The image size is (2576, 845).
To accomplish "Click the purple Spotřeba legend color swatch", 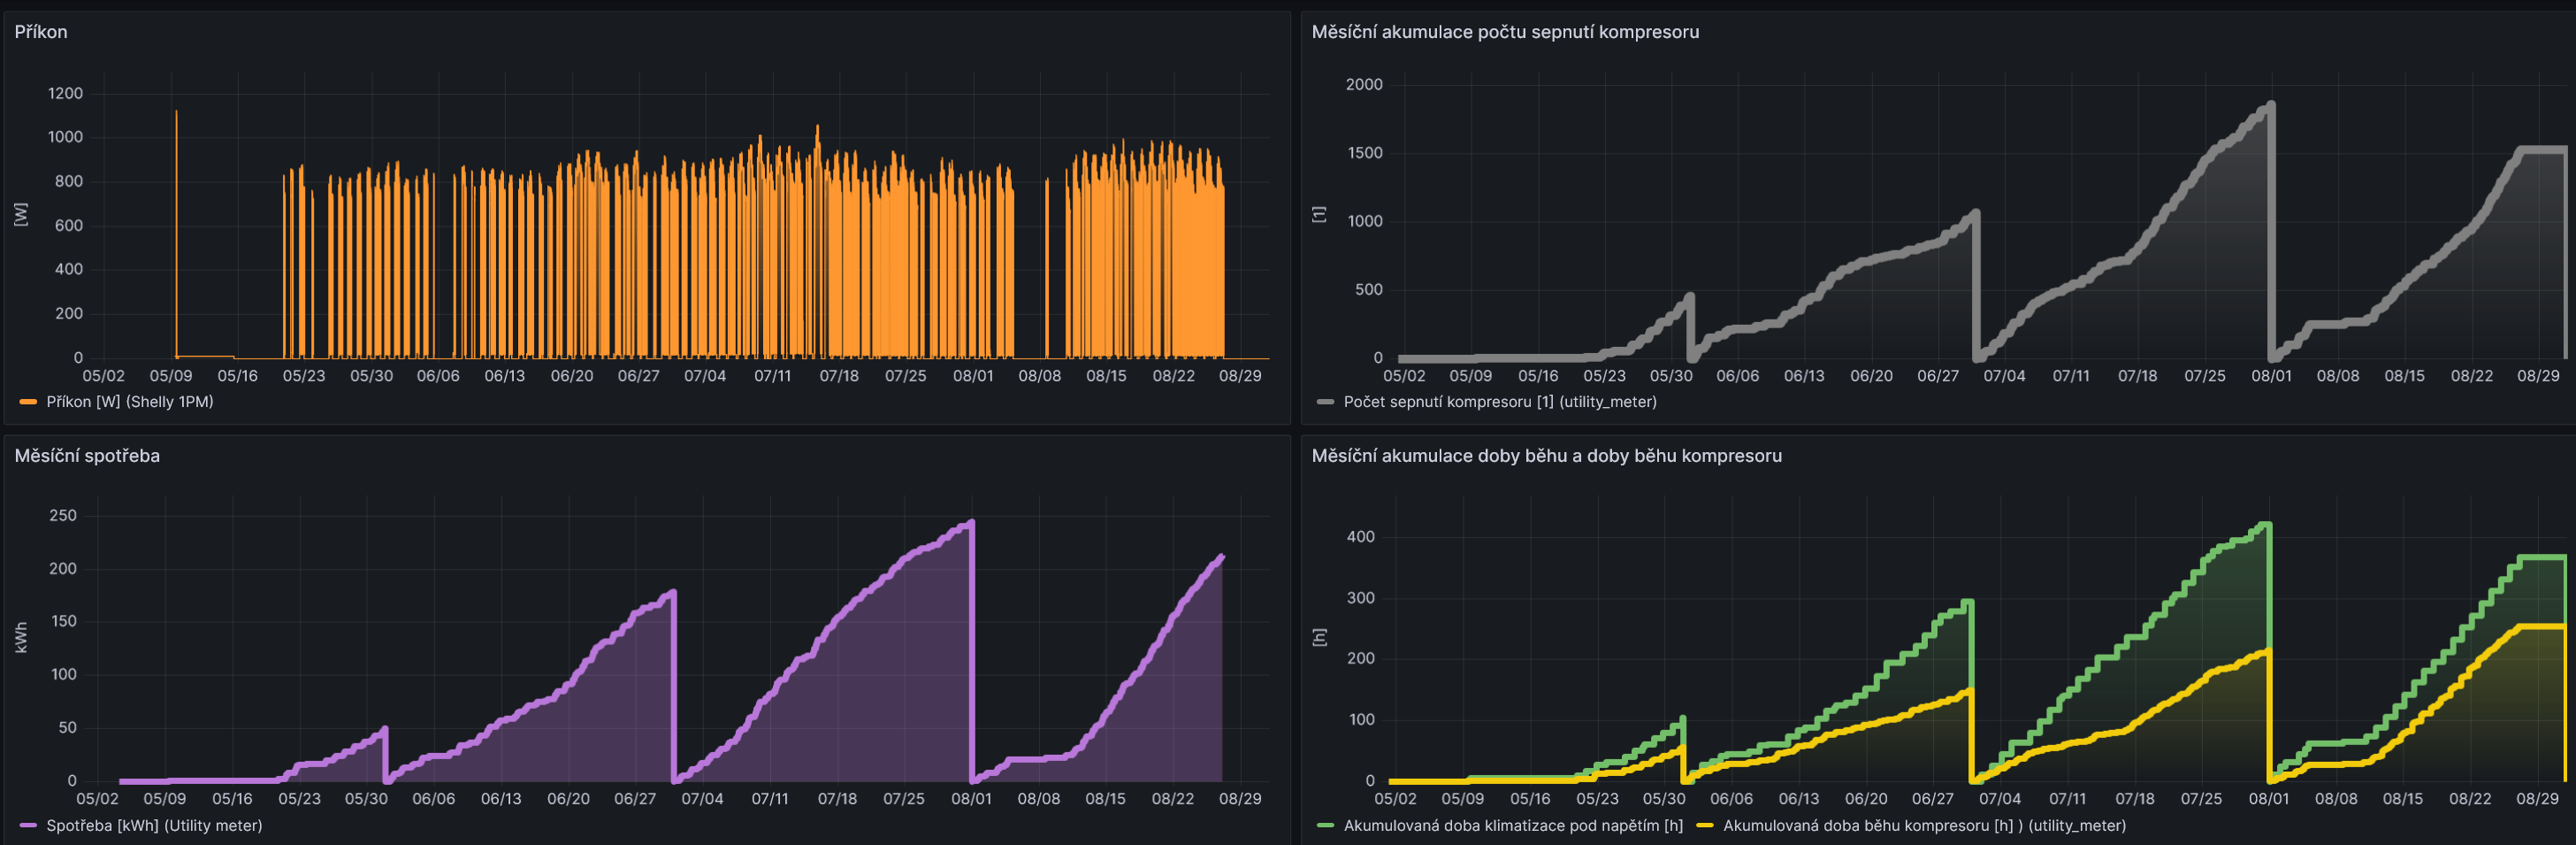I will click(x=28, y=826).
